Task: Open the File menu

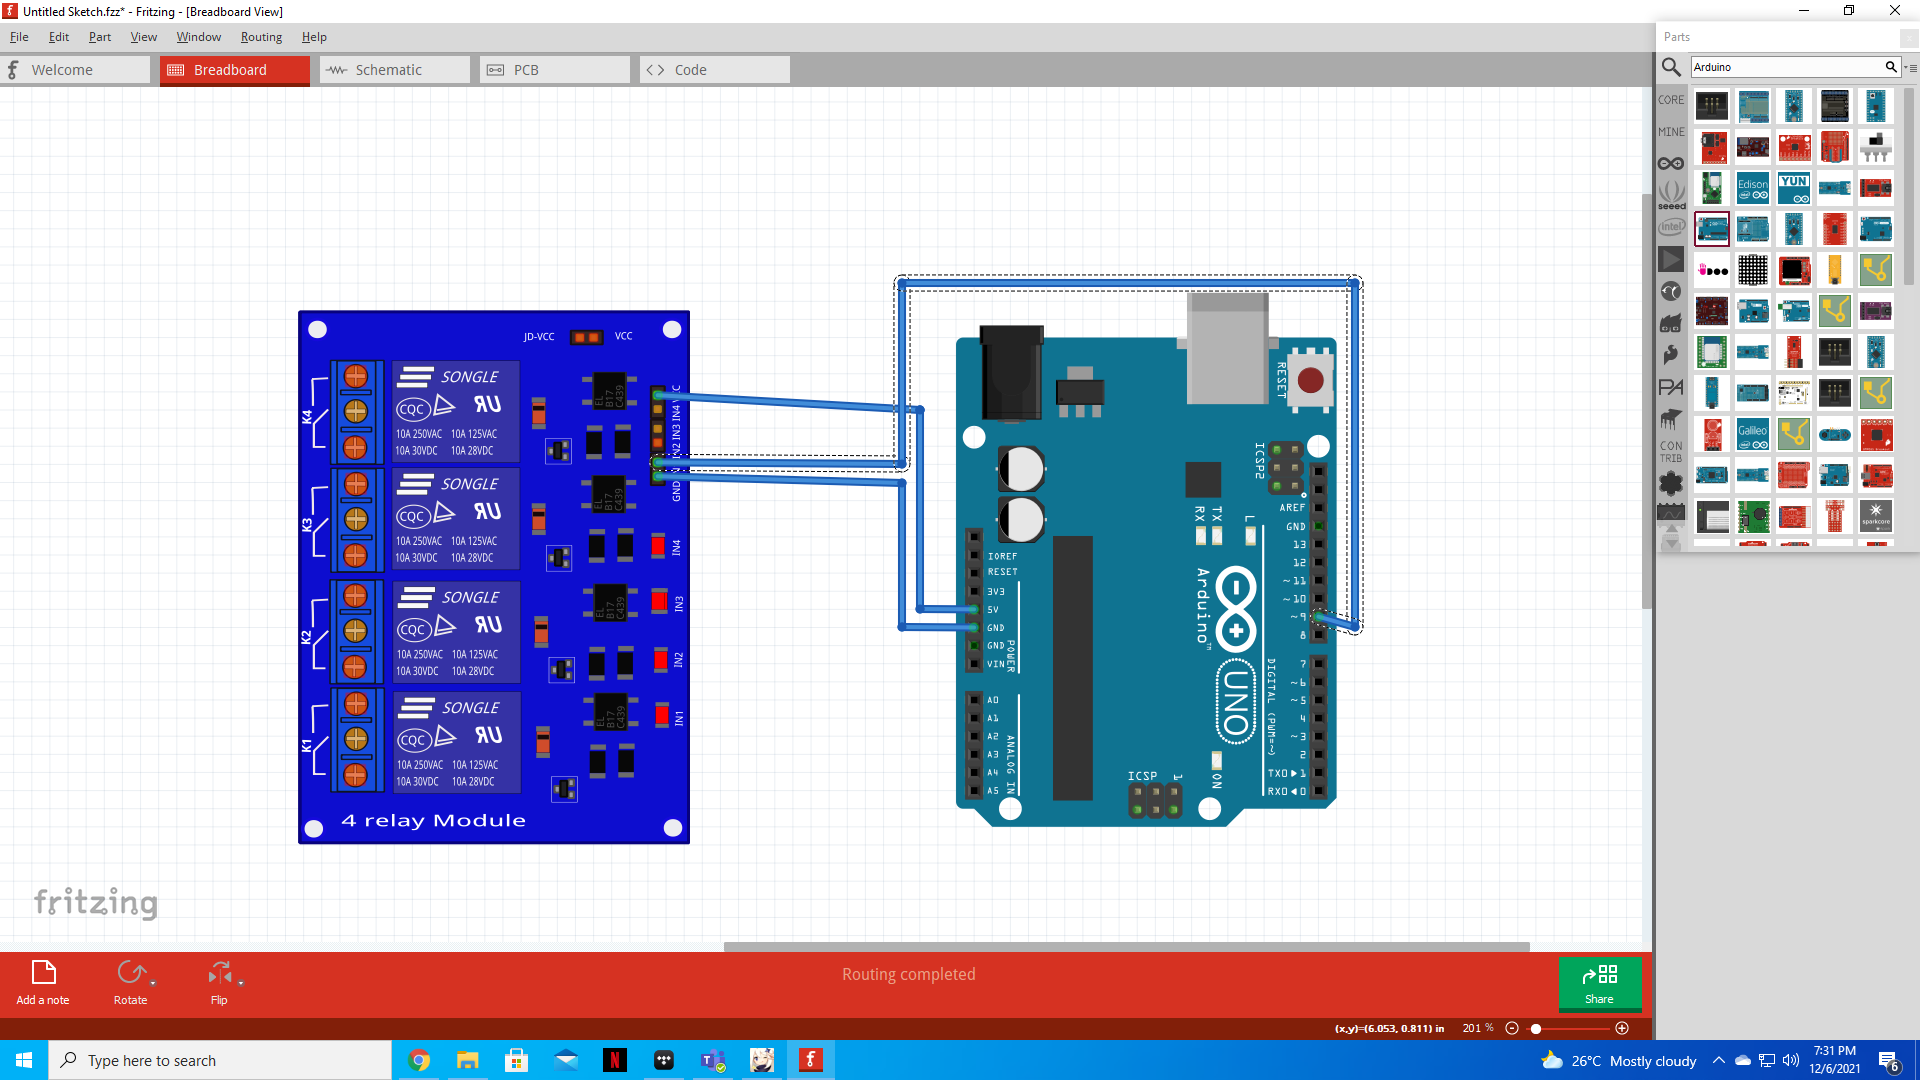Action: 19,37
